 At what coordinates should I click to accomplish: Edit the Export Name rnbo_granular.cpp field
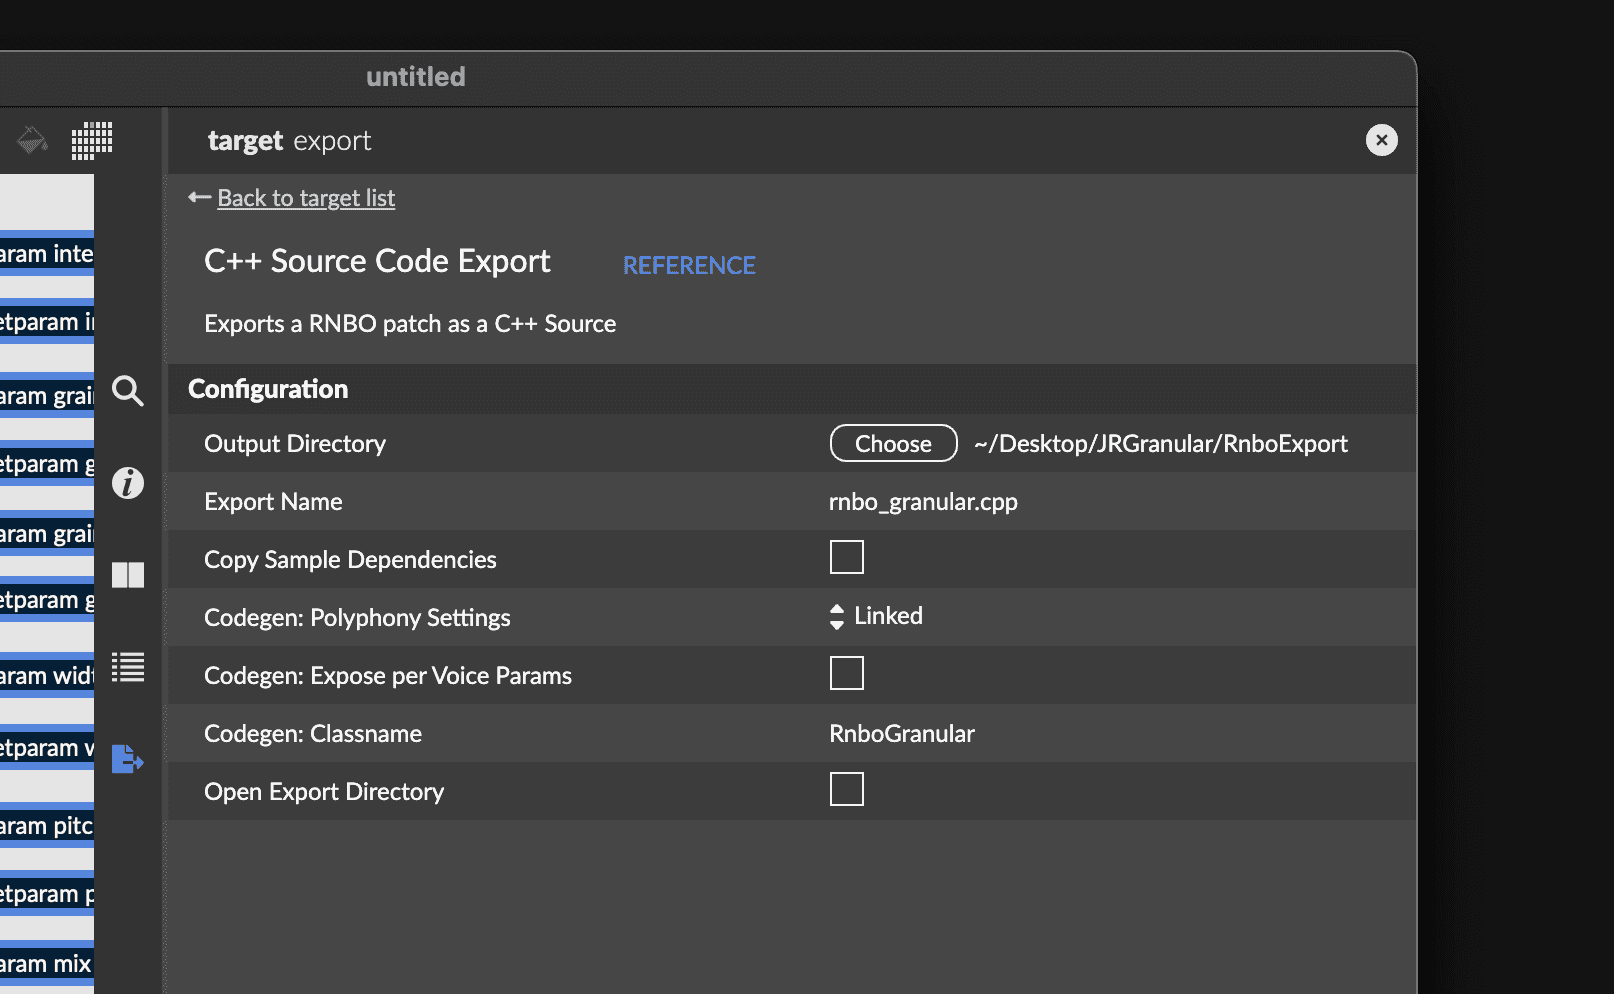click(x=923, y=501)
